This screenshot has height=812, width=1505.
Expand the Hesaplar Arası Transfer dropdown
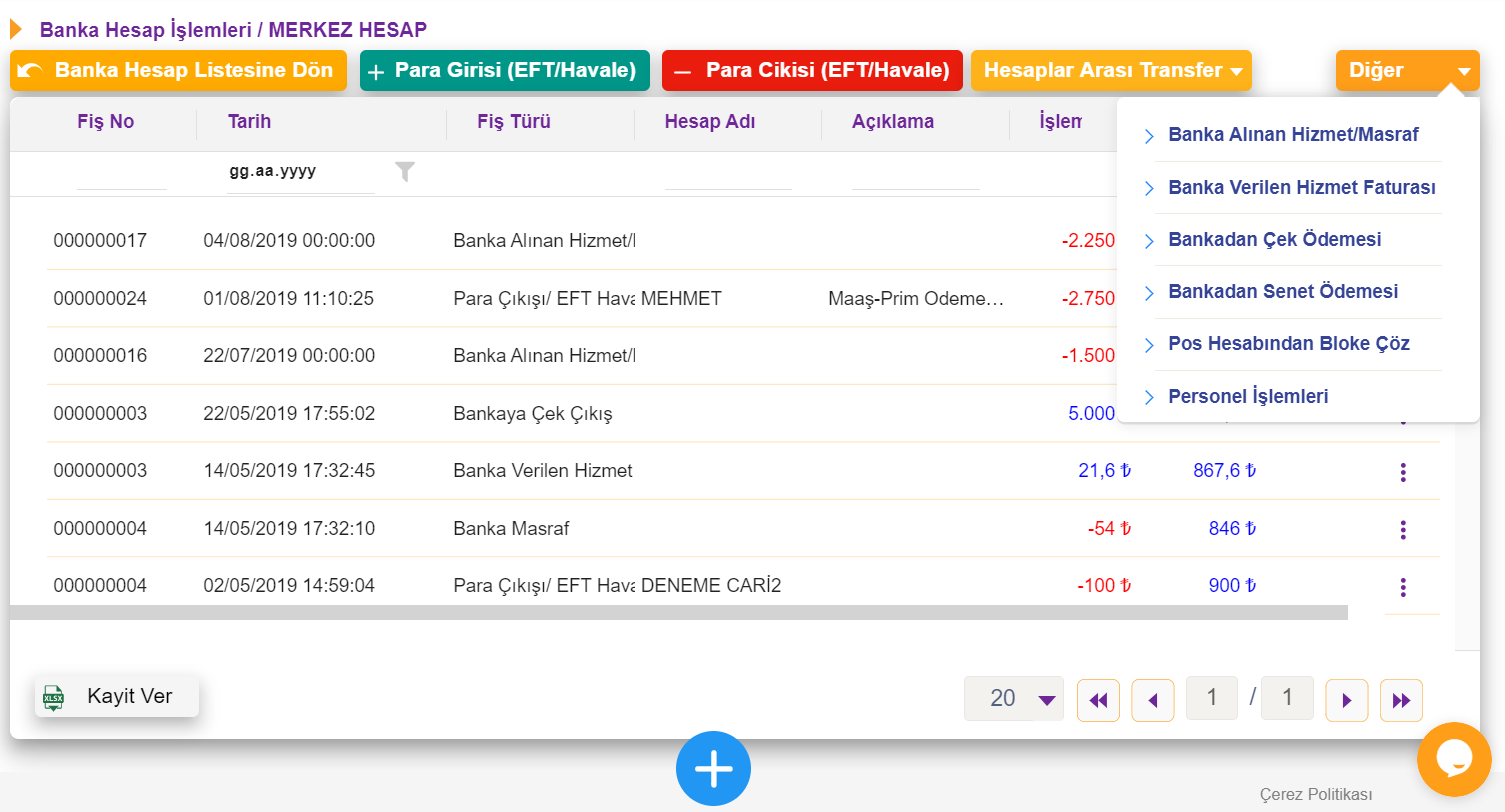tap(1111, 71)
